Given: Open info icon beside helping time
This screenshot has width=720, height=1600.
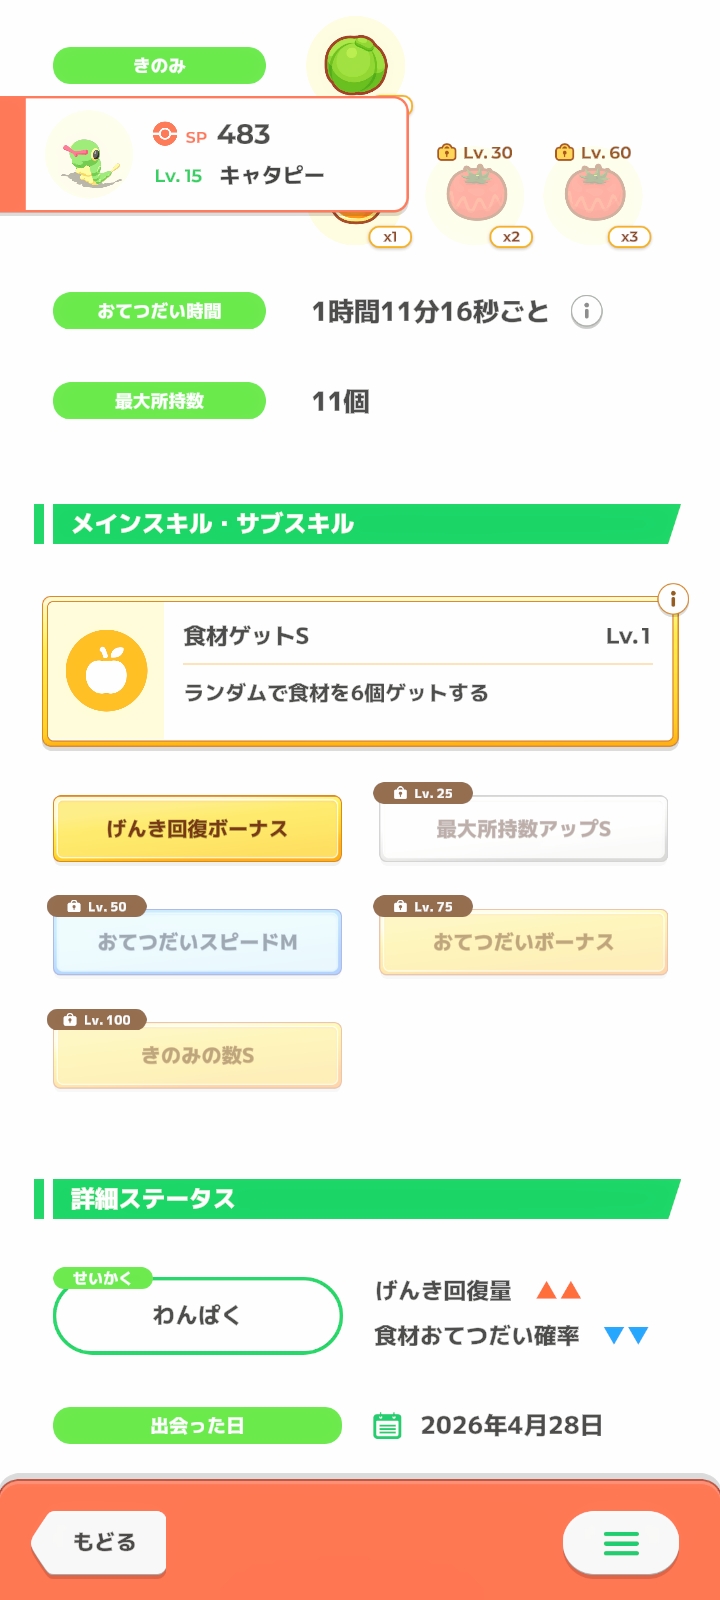Looking at the screenshot, I should [x=587, y=312].
